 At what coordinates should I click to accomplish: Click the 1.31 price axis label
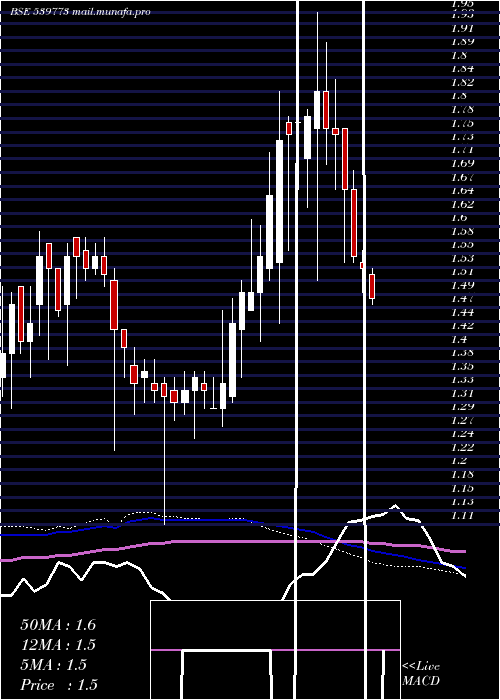[462, 393]
